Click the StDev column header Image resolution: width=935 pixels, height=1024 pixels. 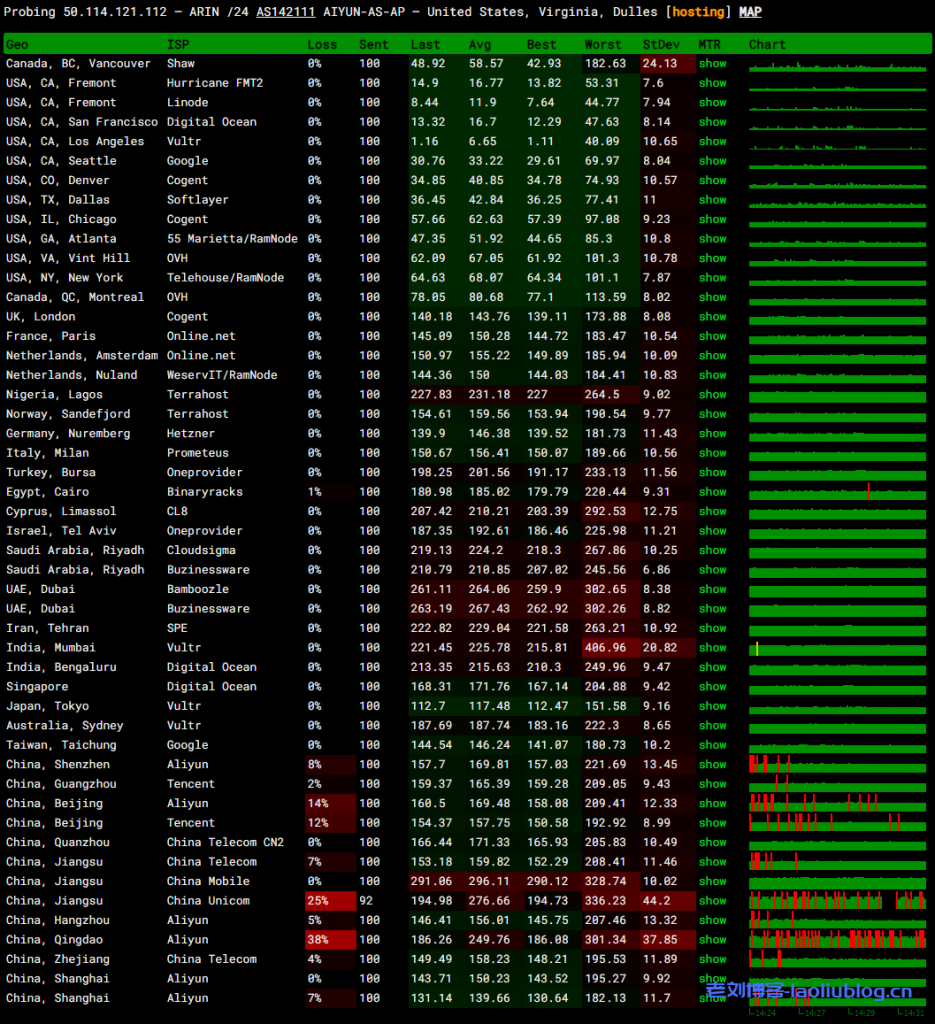659,45
